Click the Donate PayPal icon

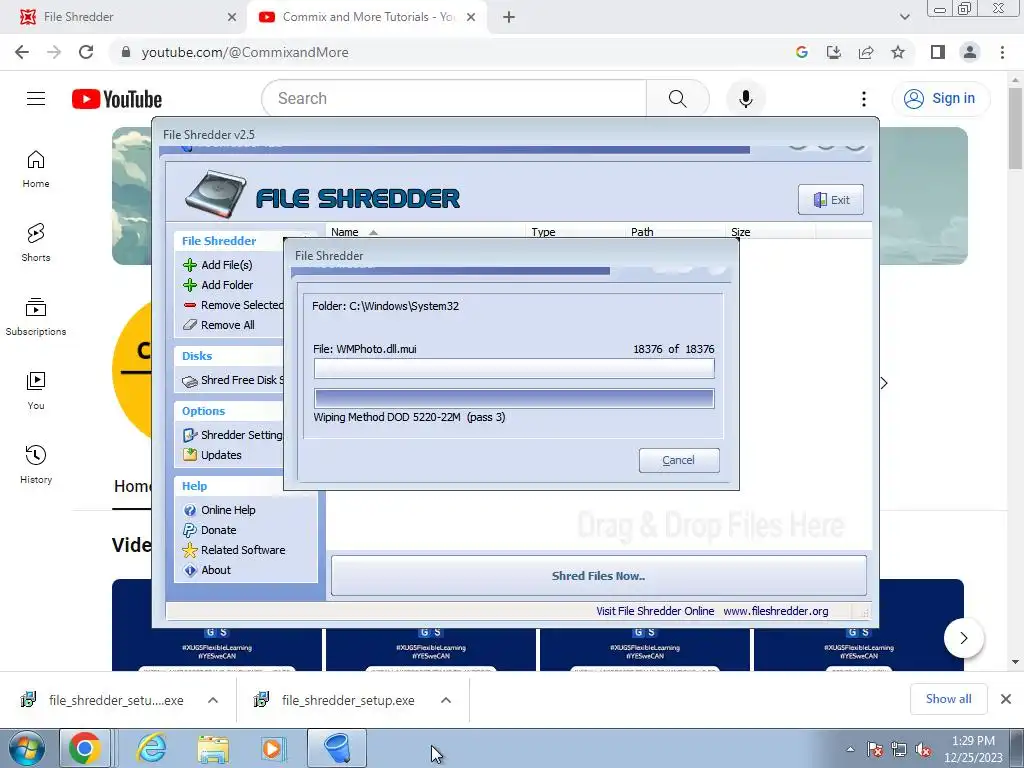(x=190, y=530)
